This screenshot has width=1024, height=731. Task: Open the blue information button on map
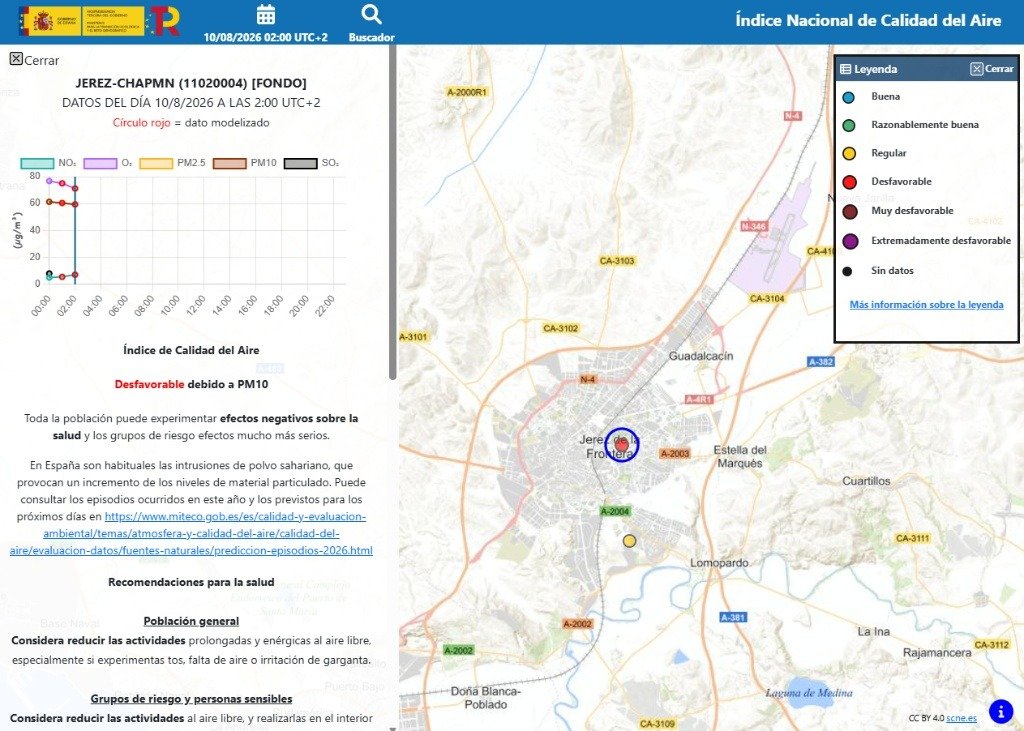pyautogui.click(x=1000, y=711)
